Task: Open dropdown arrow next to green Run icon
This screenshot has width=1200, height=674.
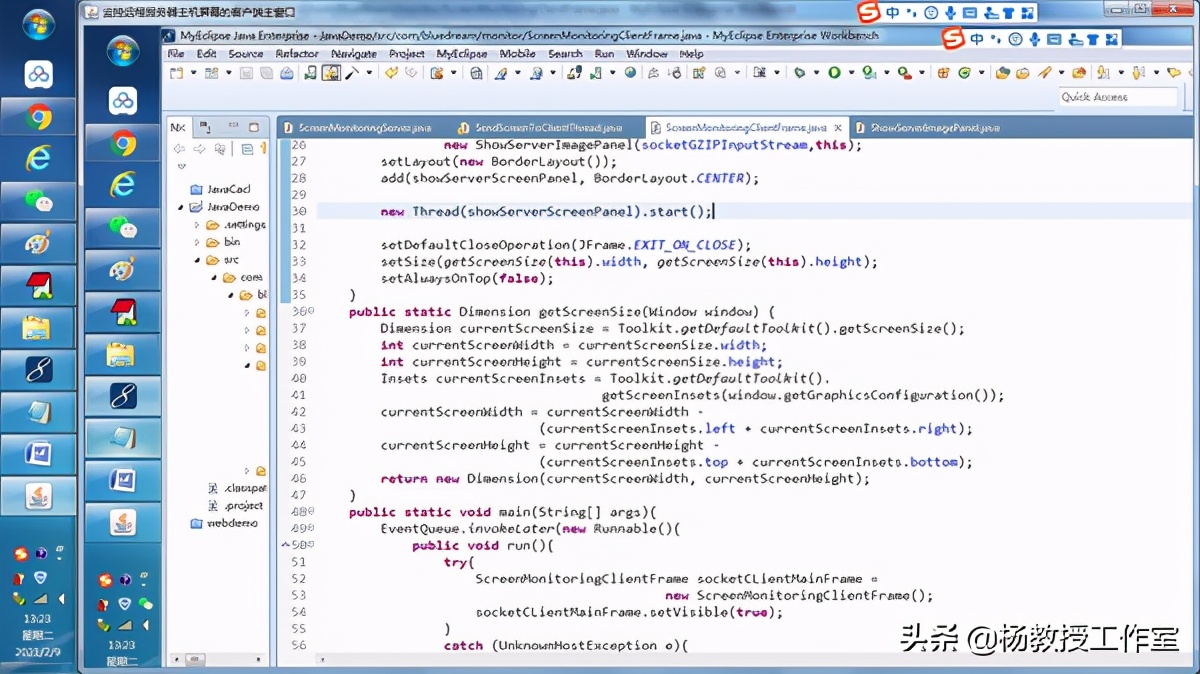Action: pyautogui.click(x=852, y=72)
